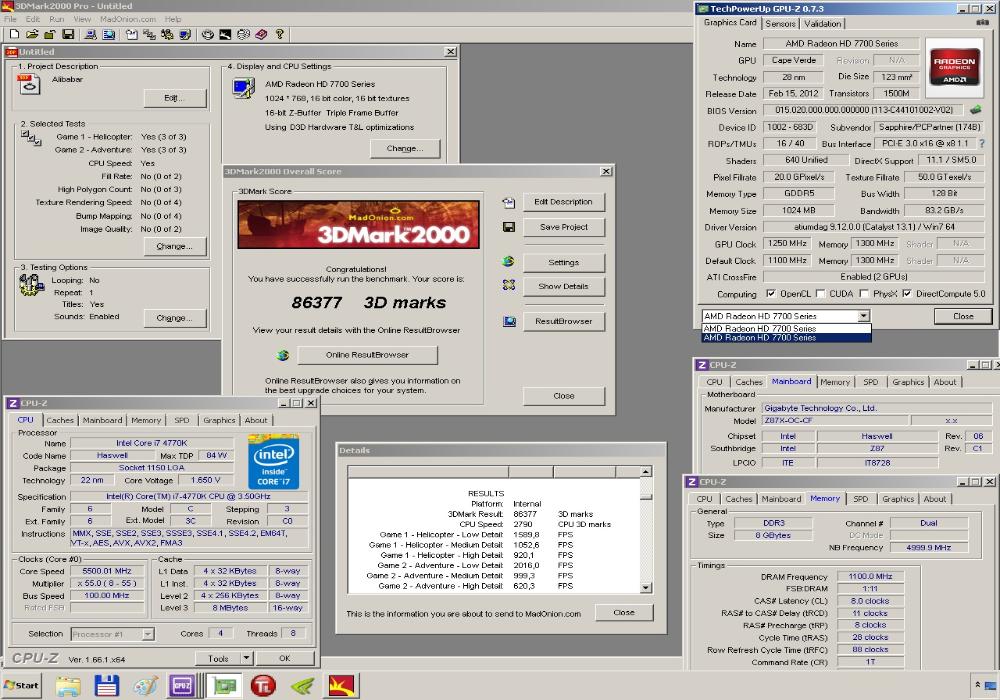Open the GPU-Z graphics card taskbar icon
This screenshot has width=1000, height=700.
224,685
